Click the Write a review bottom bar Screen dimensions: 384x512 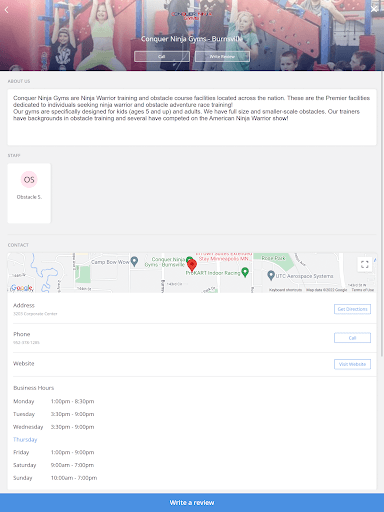[x=192, y=503]
